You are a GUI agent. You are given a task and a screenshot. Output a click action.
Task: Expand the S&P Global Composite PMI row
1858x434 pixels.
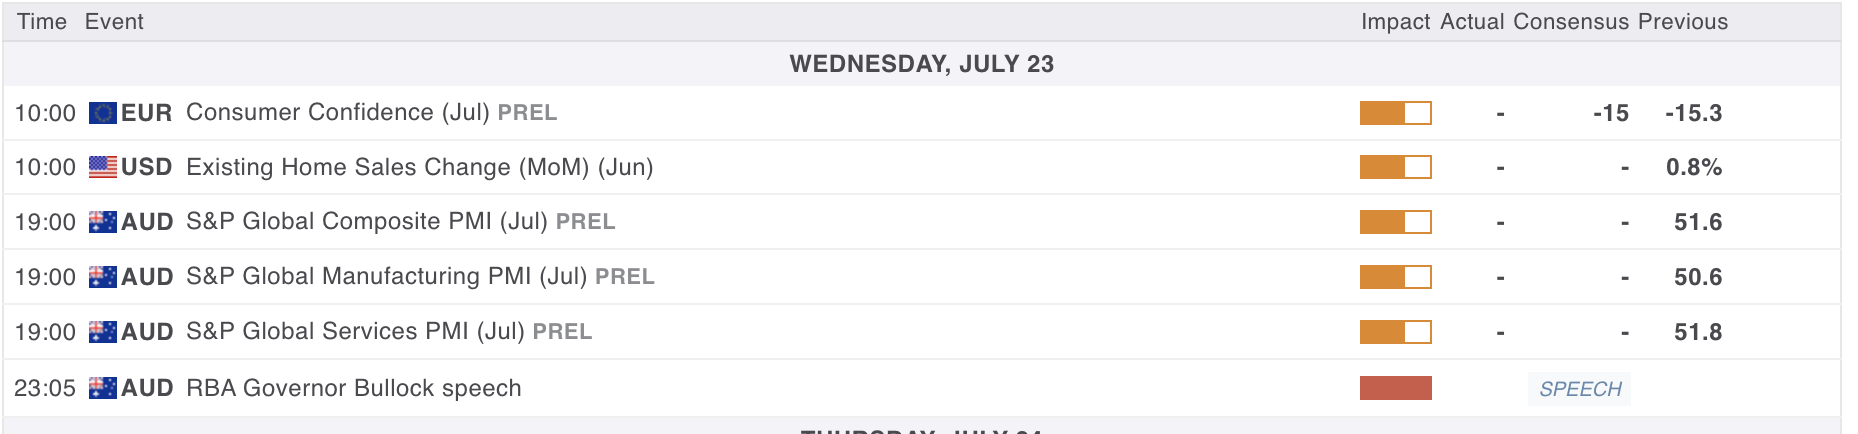922,222
